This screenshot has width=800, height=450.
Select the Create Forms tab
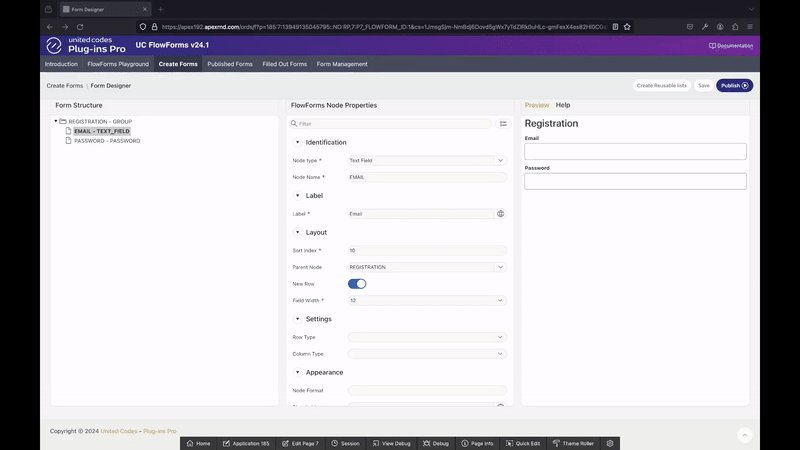[178, 64]
